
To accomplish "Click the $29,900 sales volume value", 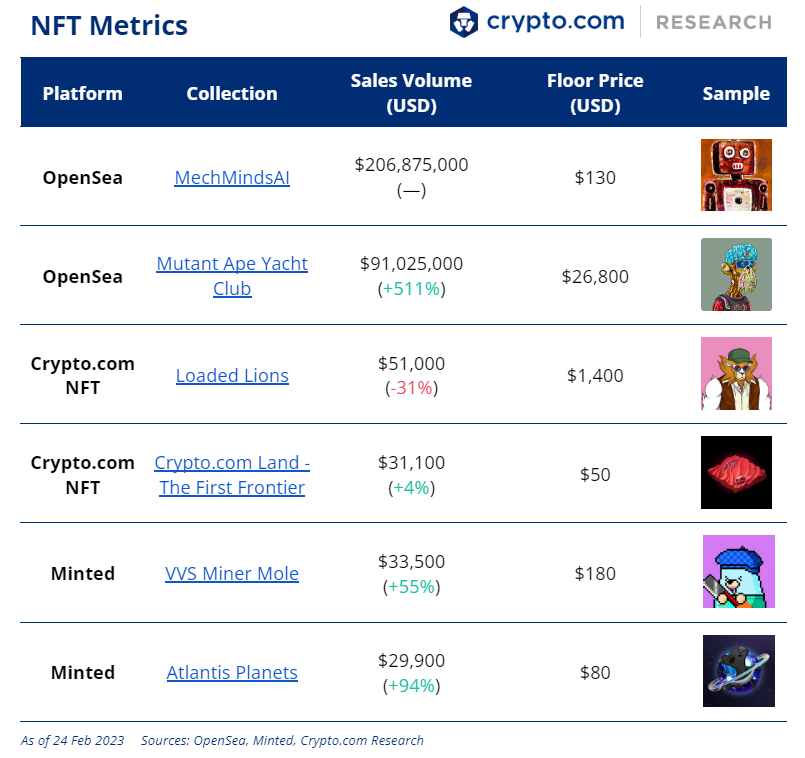I will (x=411, y=660).
